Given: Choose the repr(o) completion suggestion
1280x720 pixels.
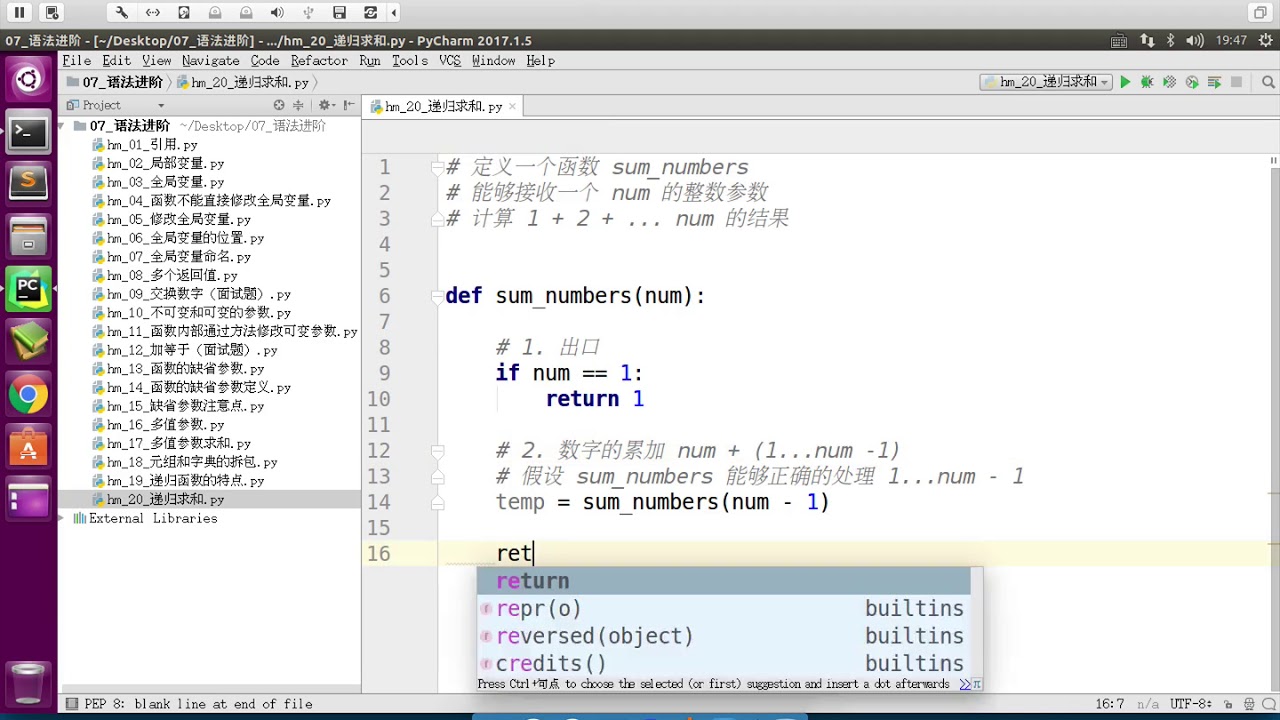Looking at the screenshot, I should [723, 608].
